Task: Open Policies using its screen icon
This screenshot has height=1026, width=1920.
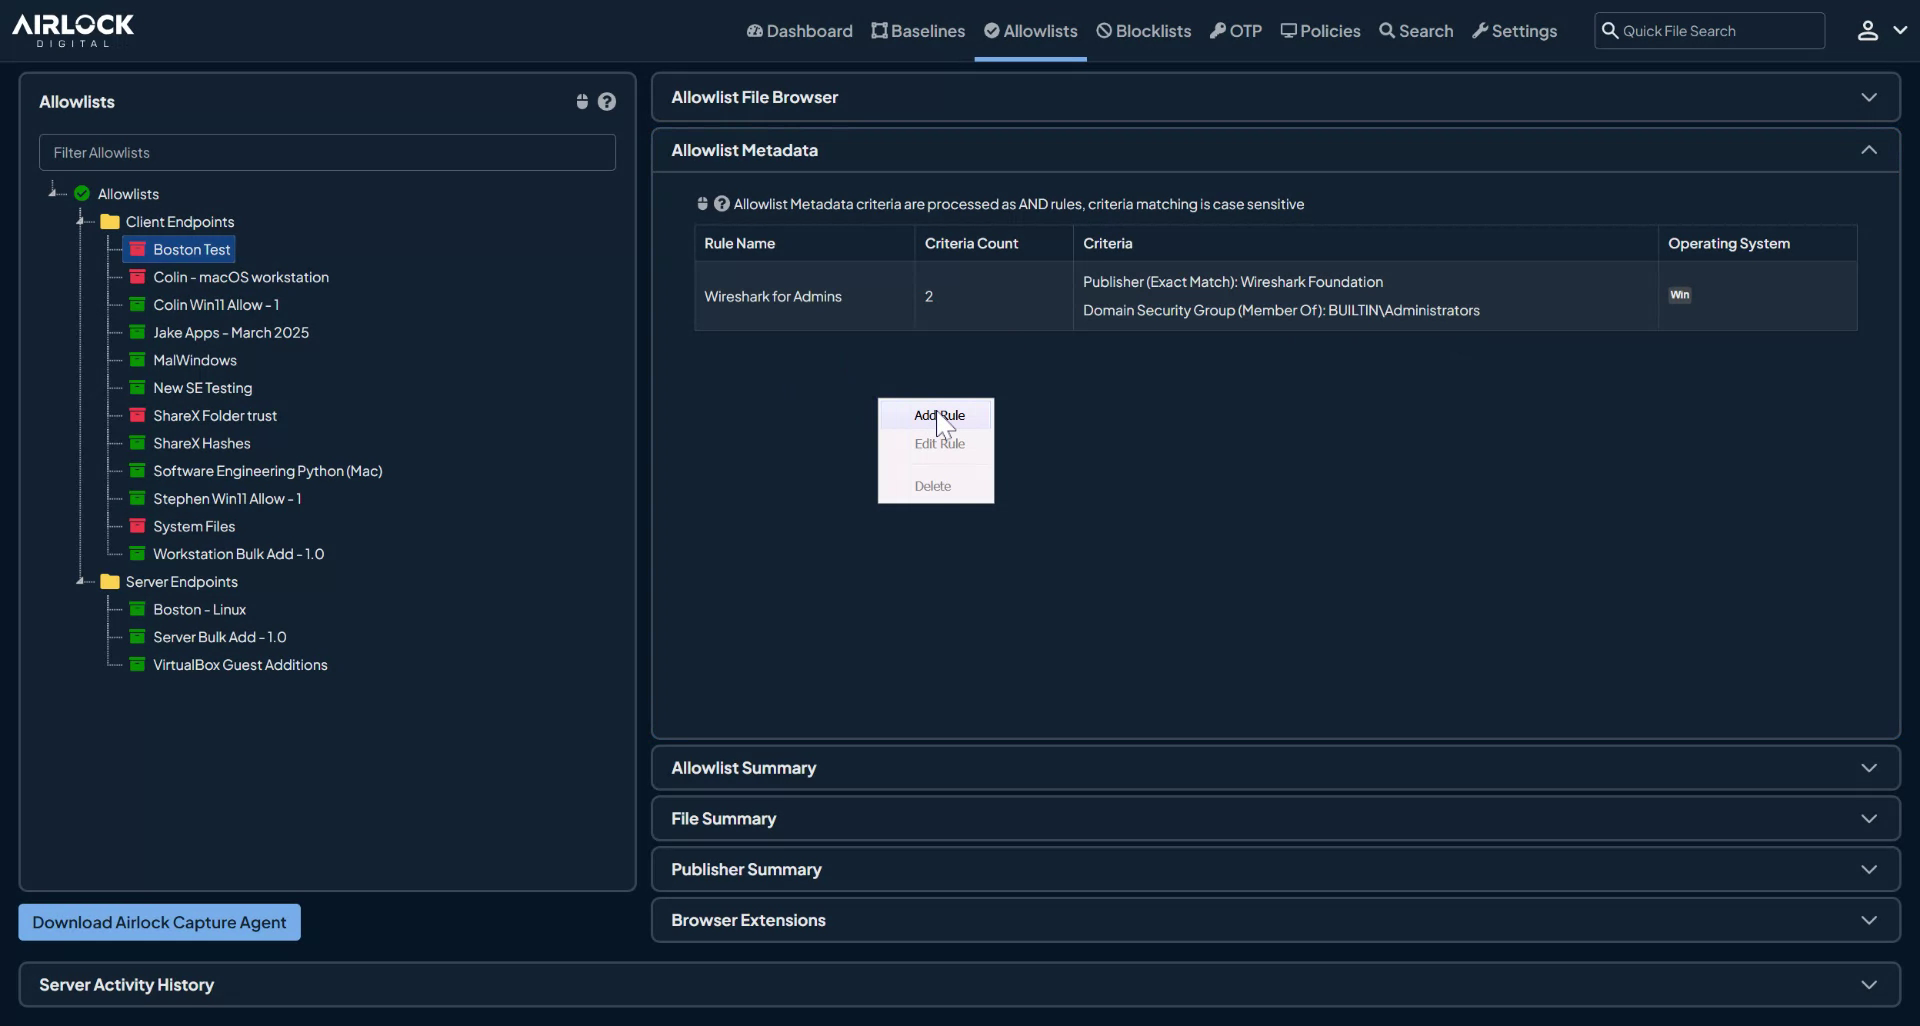Action: click(1289, 31)
